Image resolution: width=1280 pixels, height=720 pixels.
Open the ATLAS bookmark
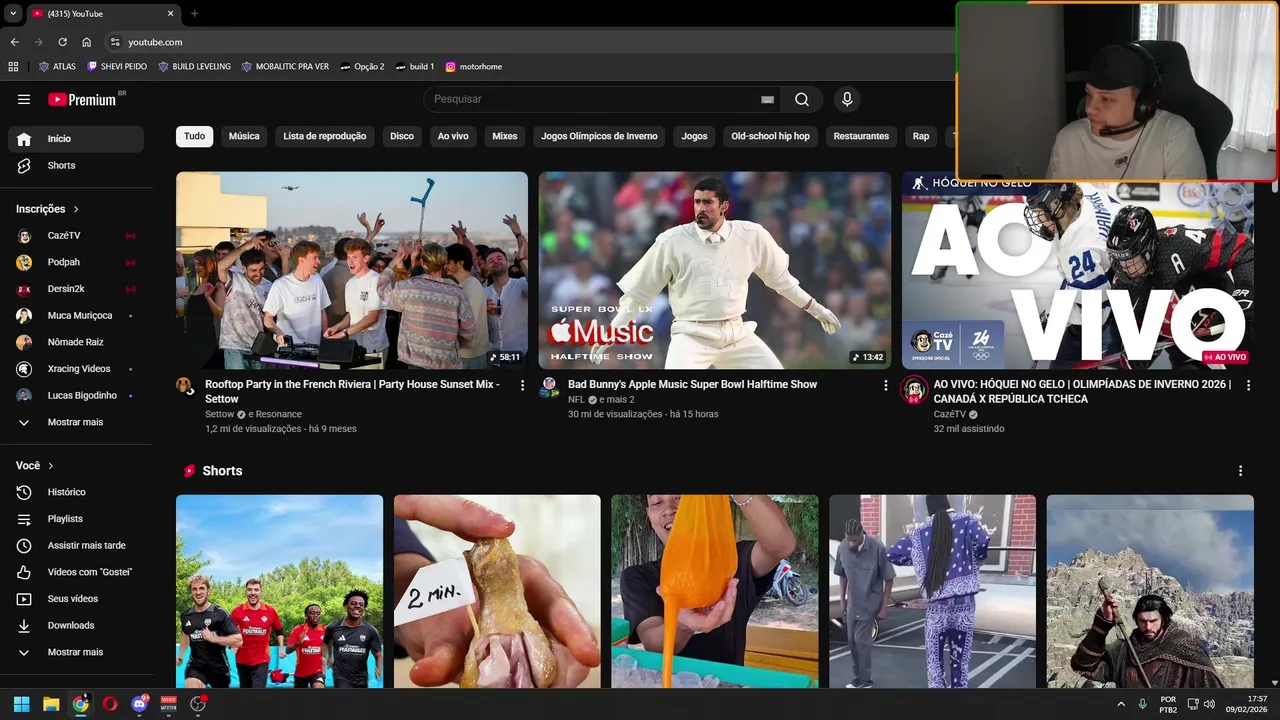57,67
